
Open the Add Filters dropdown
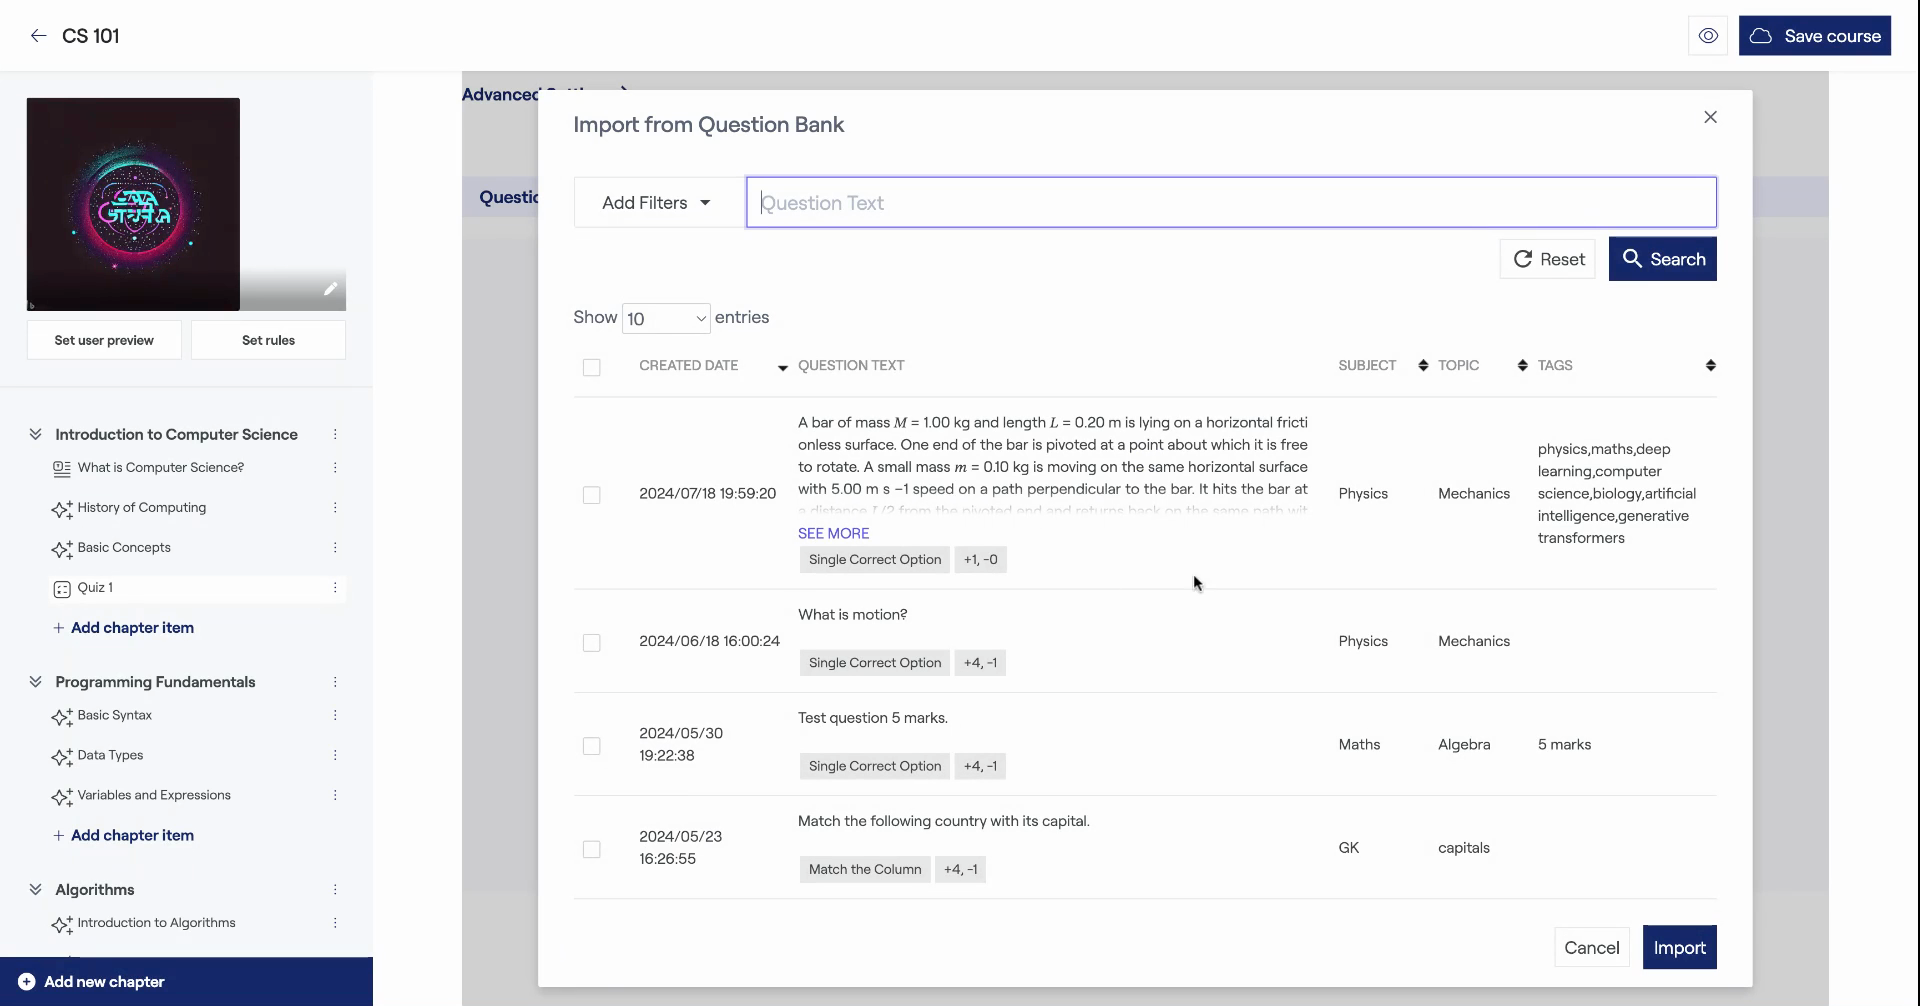pyautogui.click(x=657, y=203)
